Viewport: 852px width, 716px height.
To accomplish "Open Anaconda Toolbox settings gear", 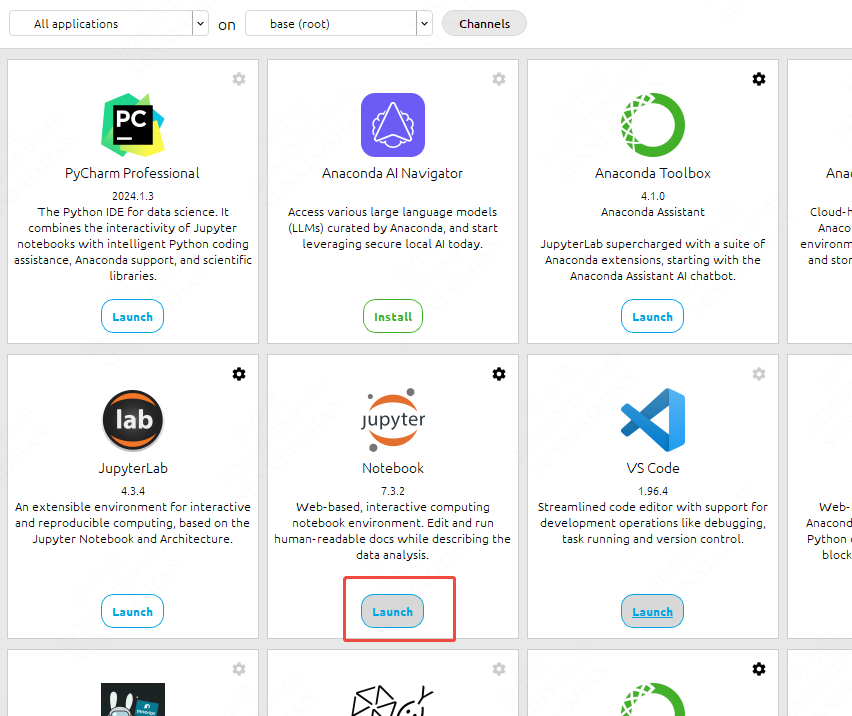I will [x=759, y=79].
